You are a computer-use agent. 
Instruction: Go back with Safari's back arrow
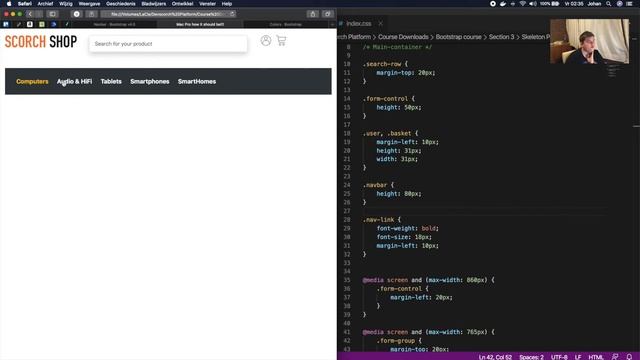pyautogui.click(x=30, y=14)
